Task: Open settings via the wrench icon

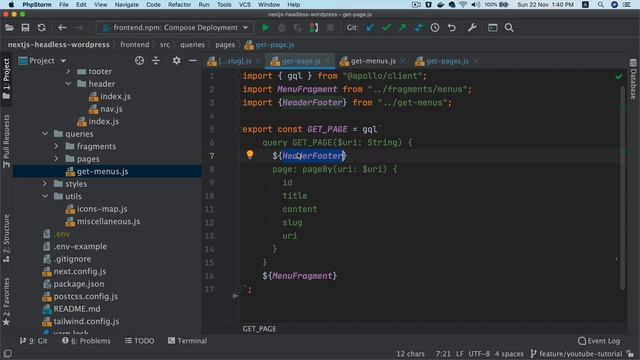Action: 472,28
